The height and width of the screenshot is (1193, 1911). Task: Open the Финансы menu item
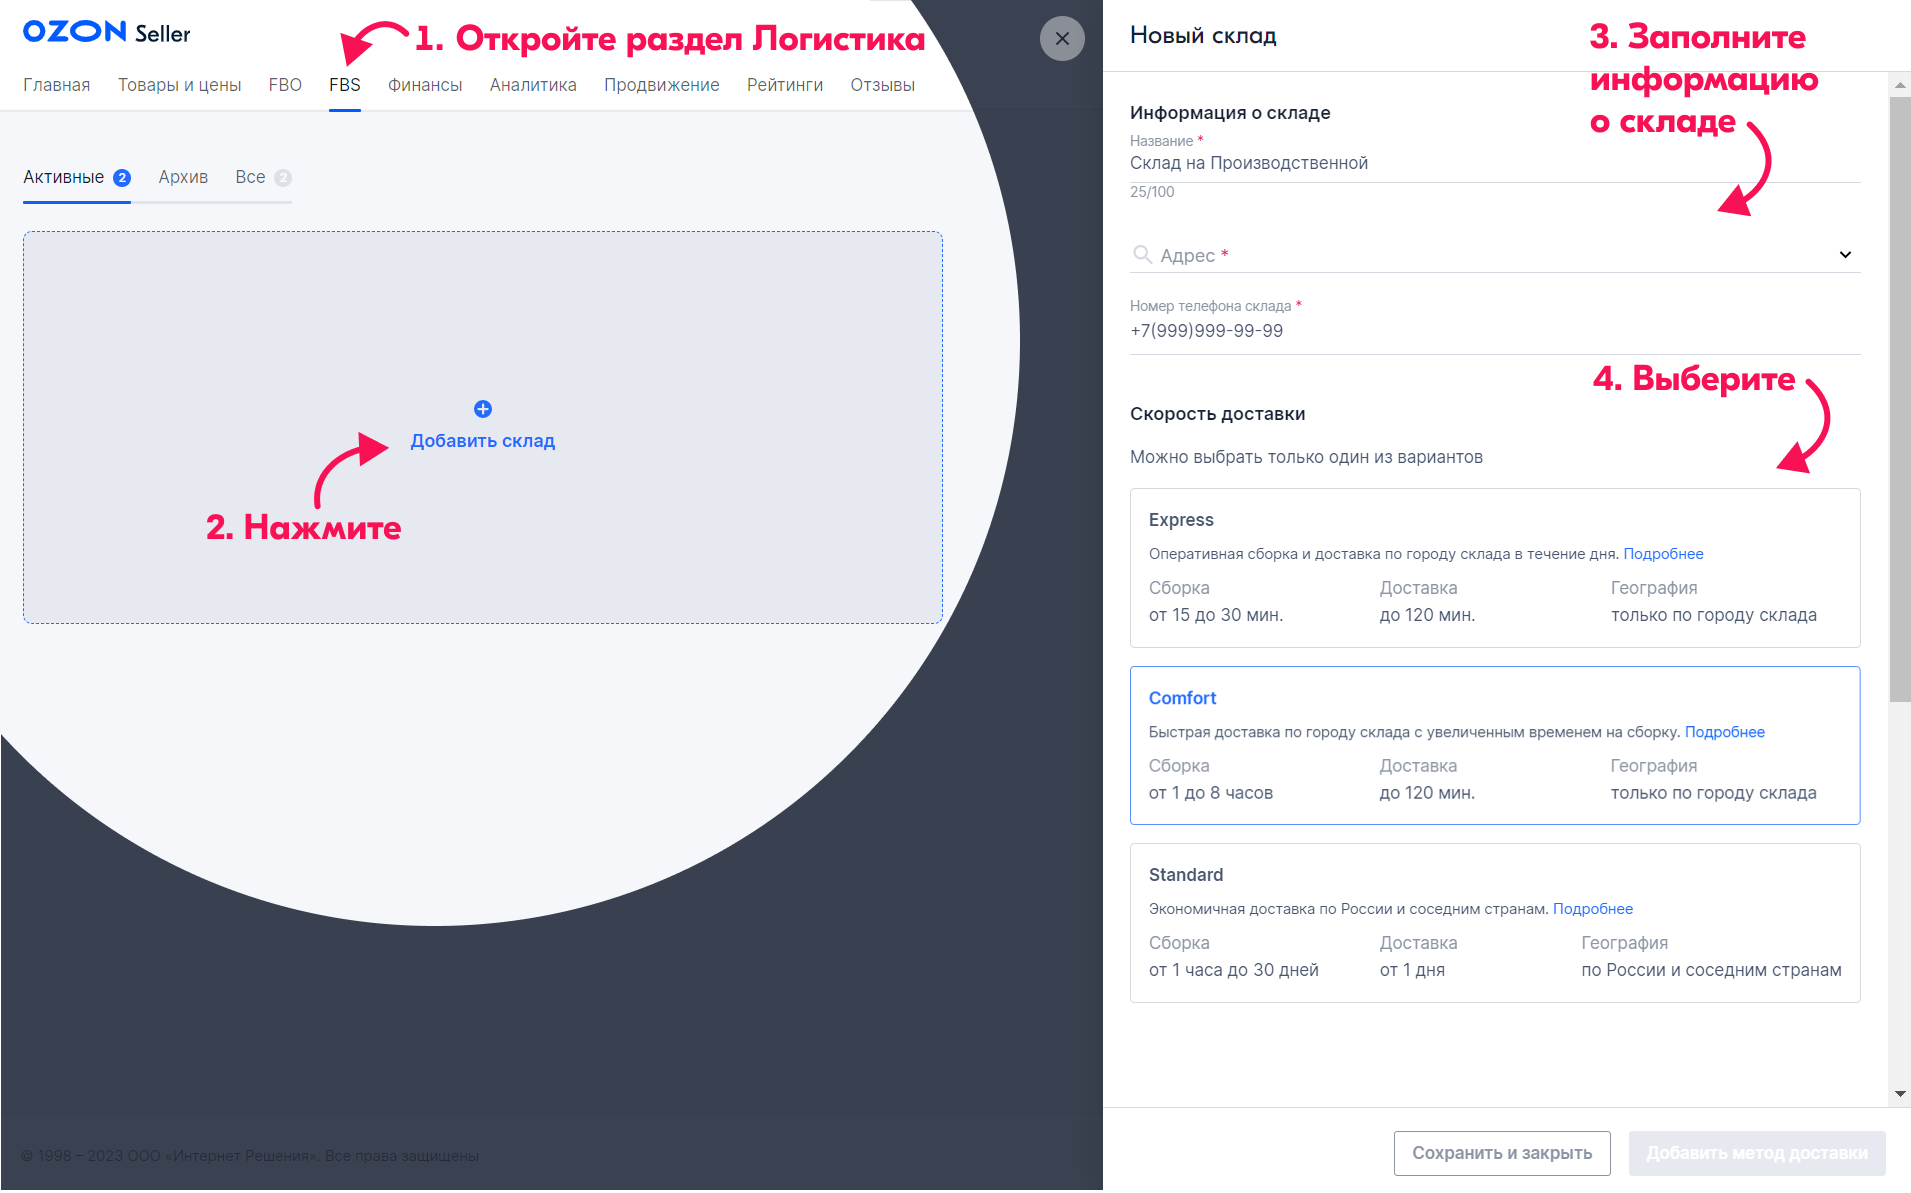point(425,85)
